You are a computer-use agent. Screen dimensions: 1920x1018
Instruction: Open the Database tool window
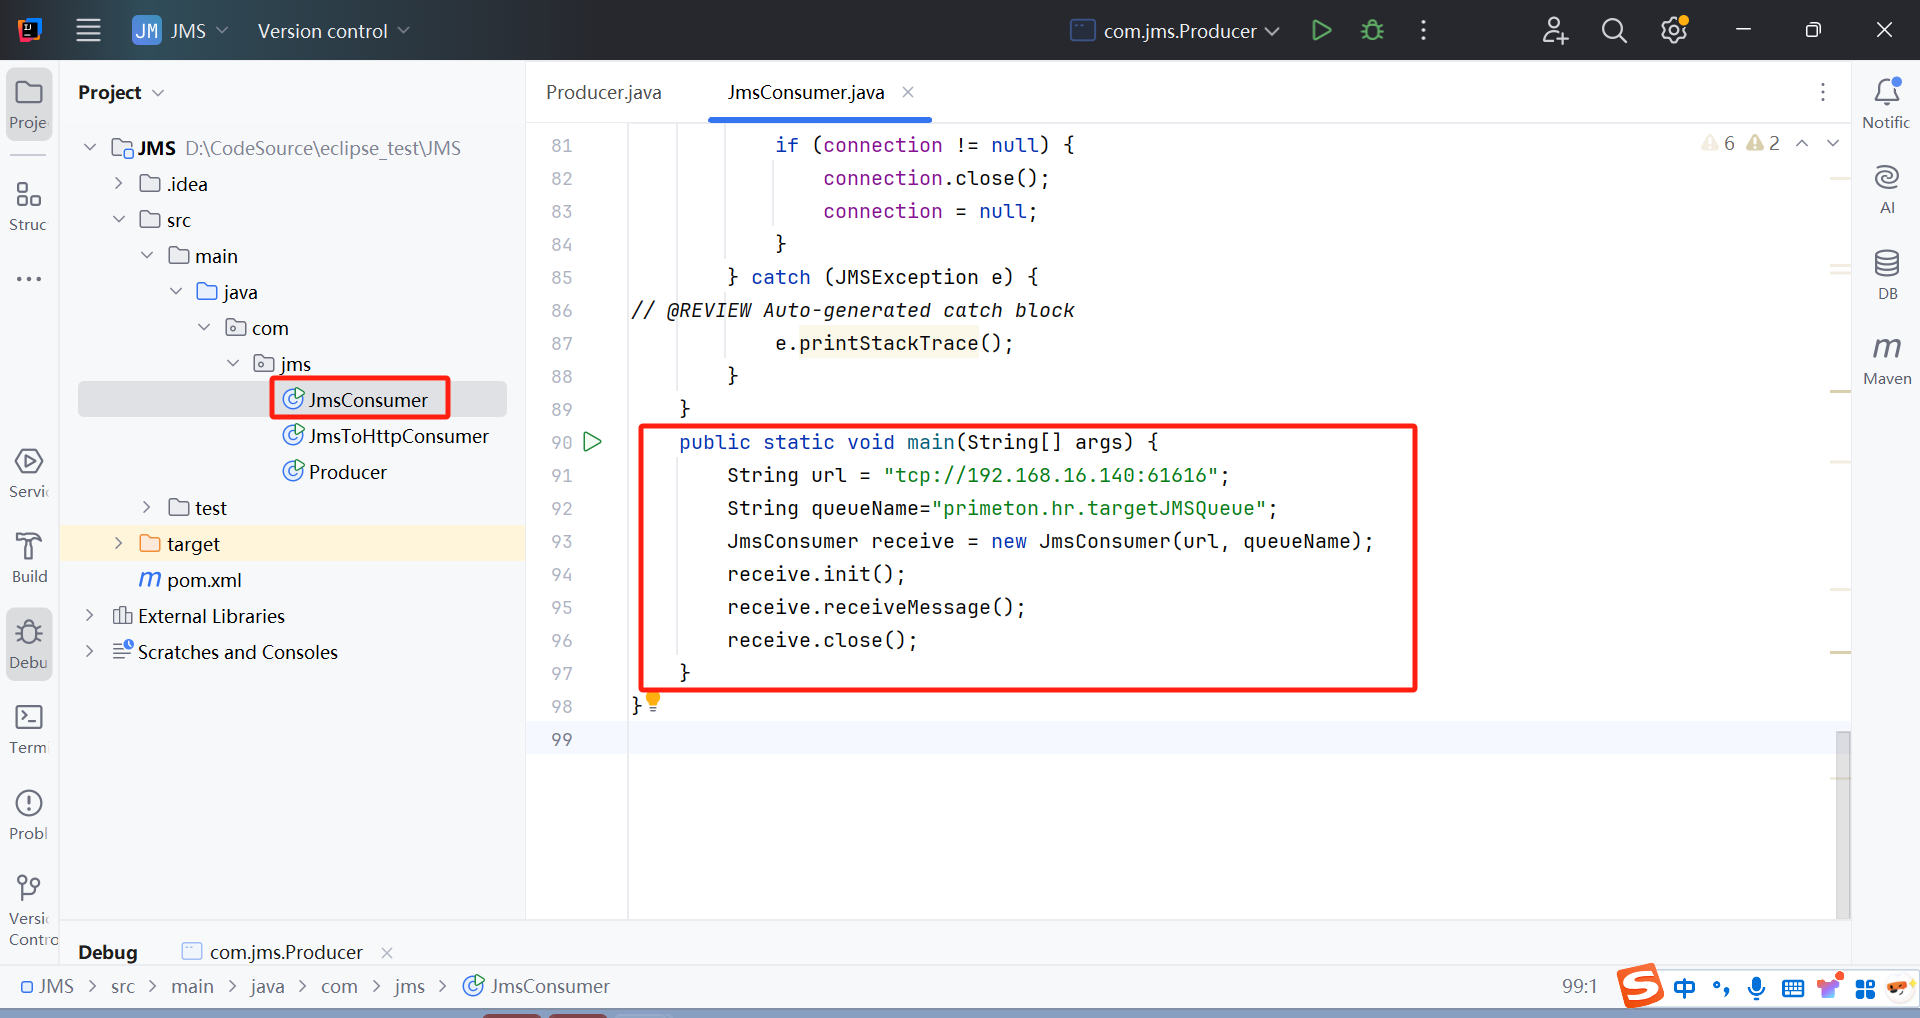pos(1886,274)
